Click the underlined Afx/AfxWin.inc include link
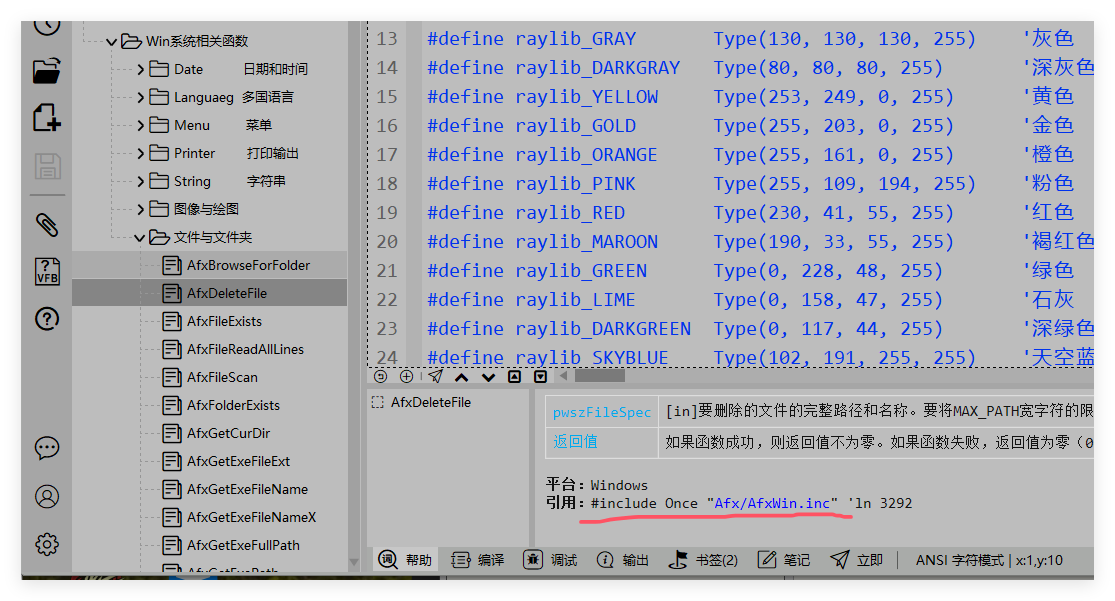Viewport: 1115px width, 601px height. (775, 503)
